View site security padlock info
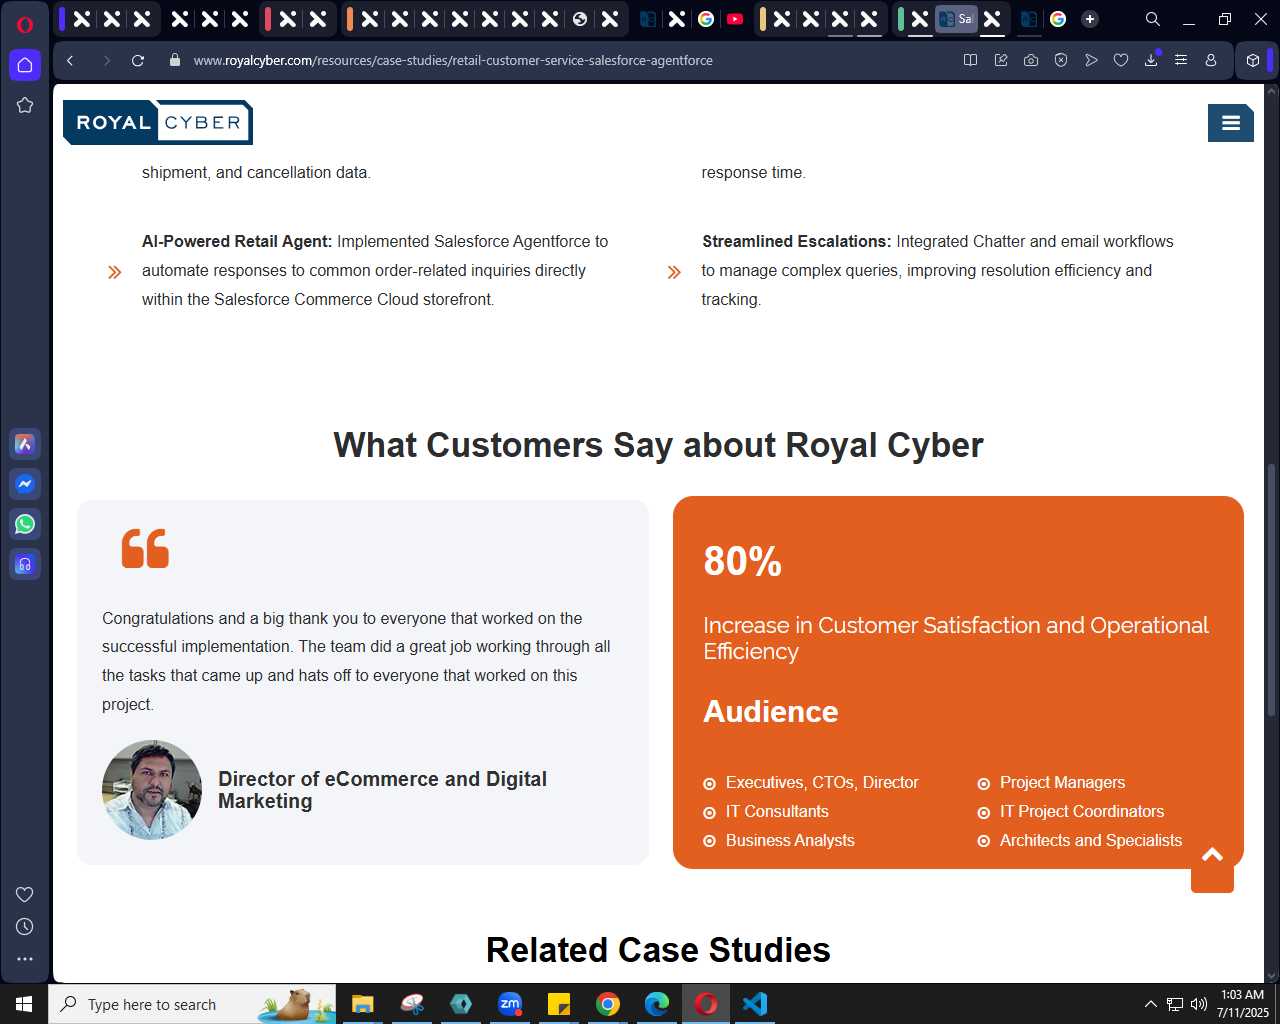The height and width of the screenshot is (1024, 1280). (x=175, y=60)
